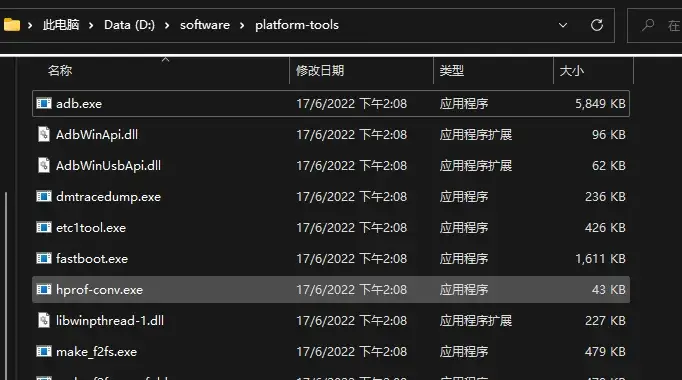Viewport: 682px width, 380px height.
Task: Click the AdbWinApi.dll file icon
Action: point(43,134)
